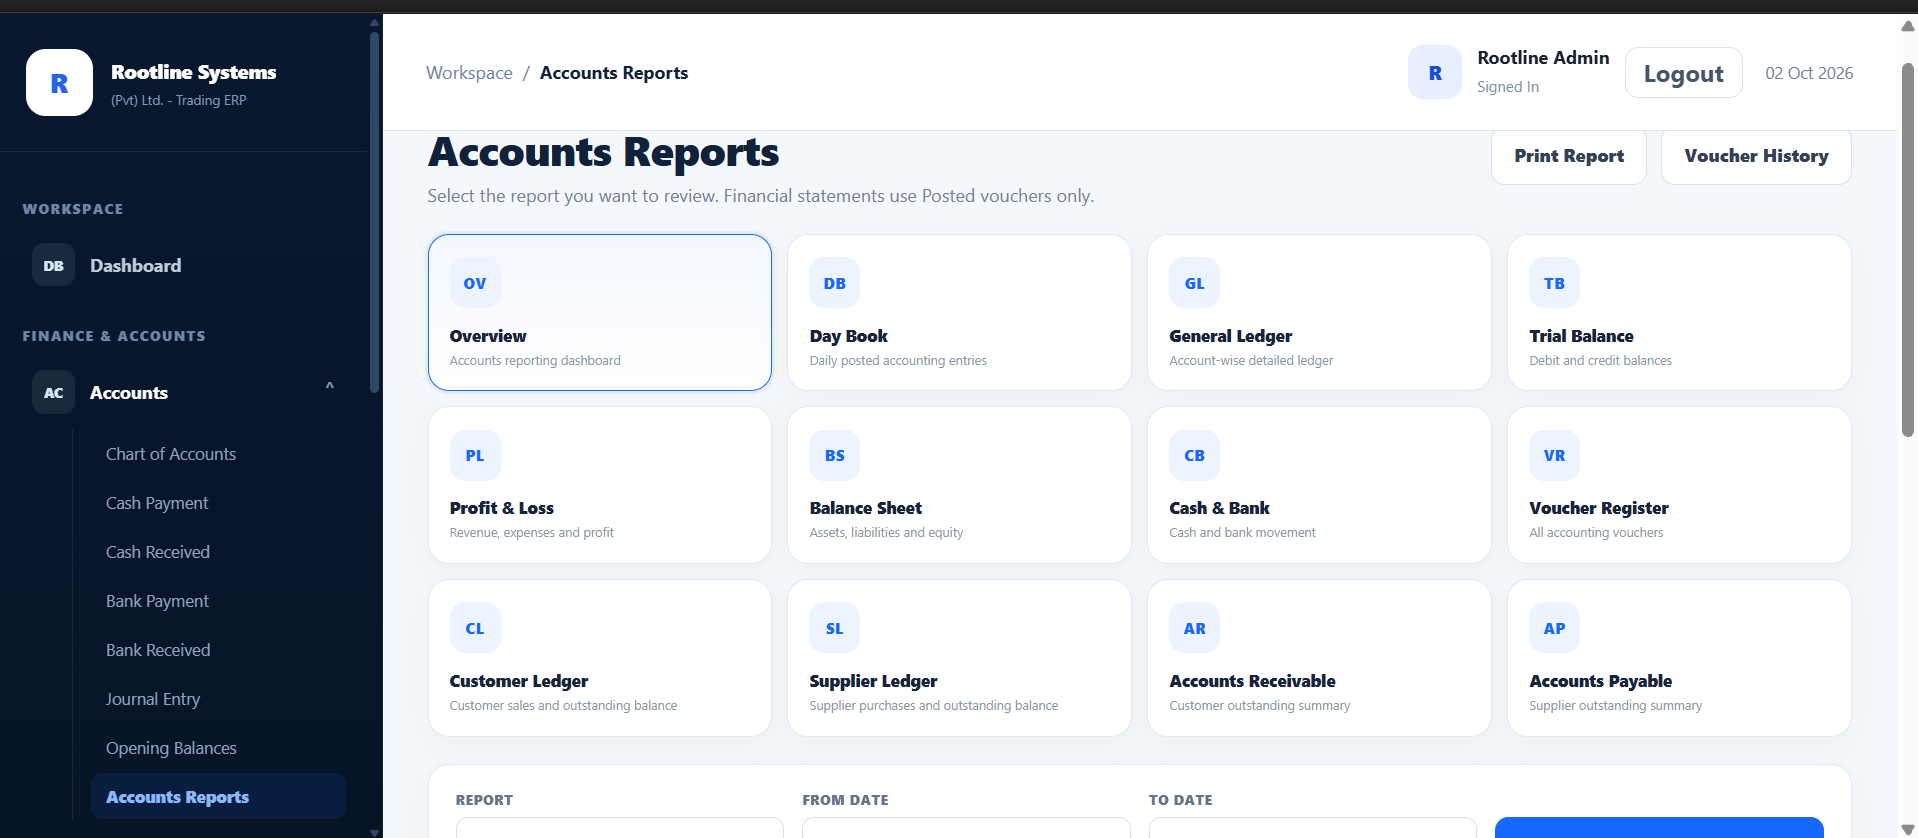Click the 'Cash and bank movement' description
This screenshot has height=838, width=1918.
(1242, 533)
